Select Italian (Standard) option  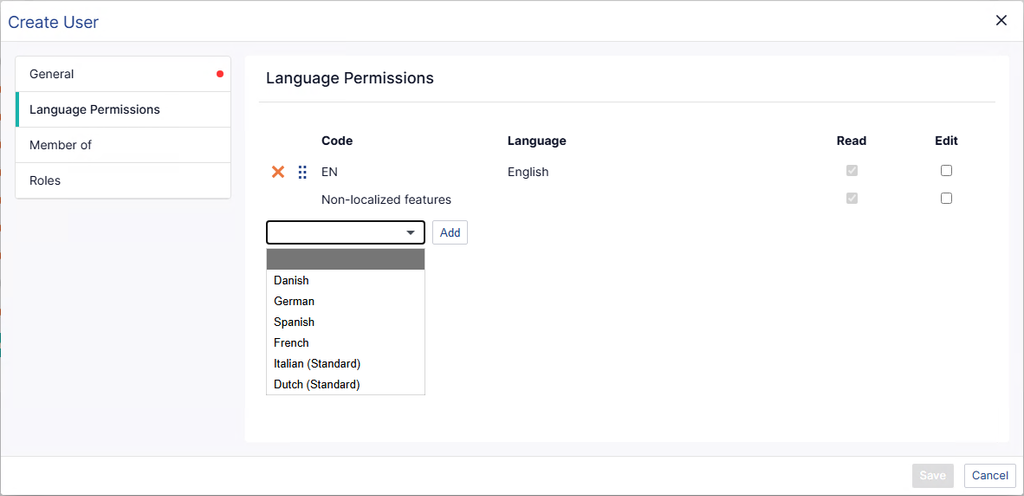click(345, 364)
